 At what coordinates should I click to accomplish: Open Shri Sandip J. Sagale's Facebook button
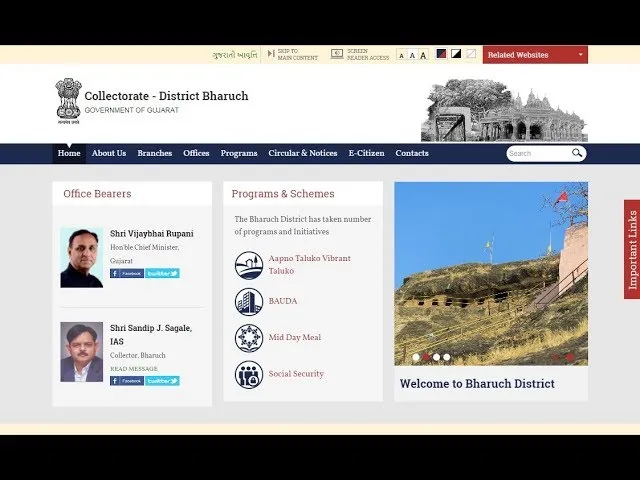tap(127, 381)
